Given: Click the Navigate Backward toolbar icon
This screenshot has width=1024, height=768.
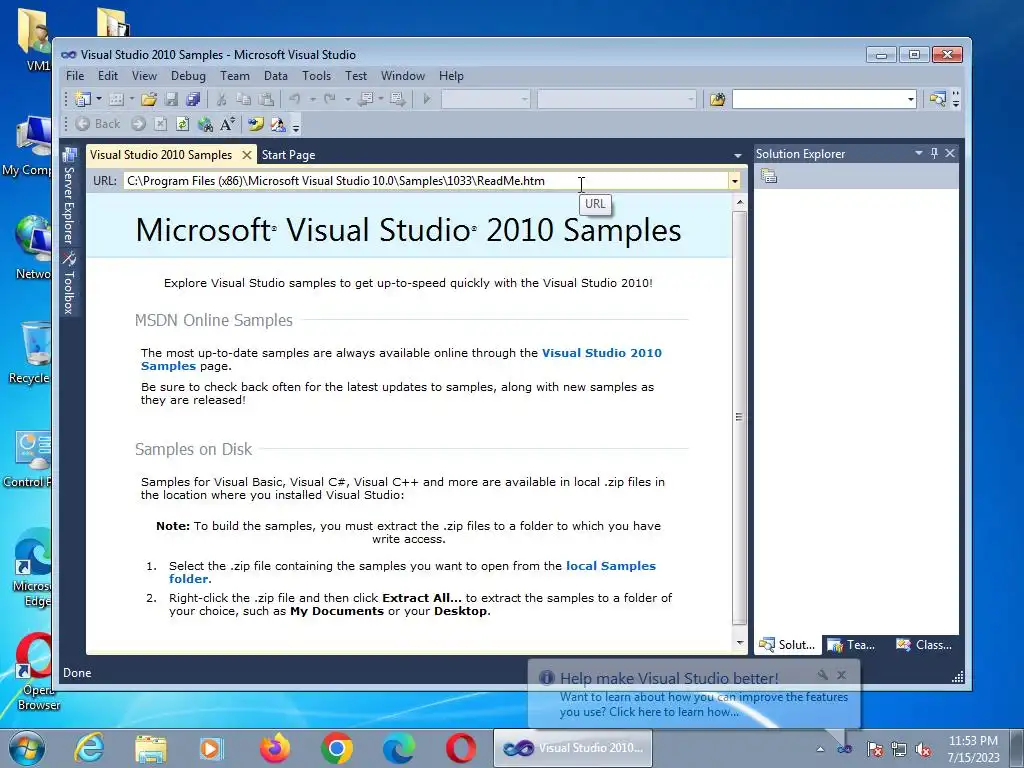Looking at the screenshot, I should coord(366,99).
